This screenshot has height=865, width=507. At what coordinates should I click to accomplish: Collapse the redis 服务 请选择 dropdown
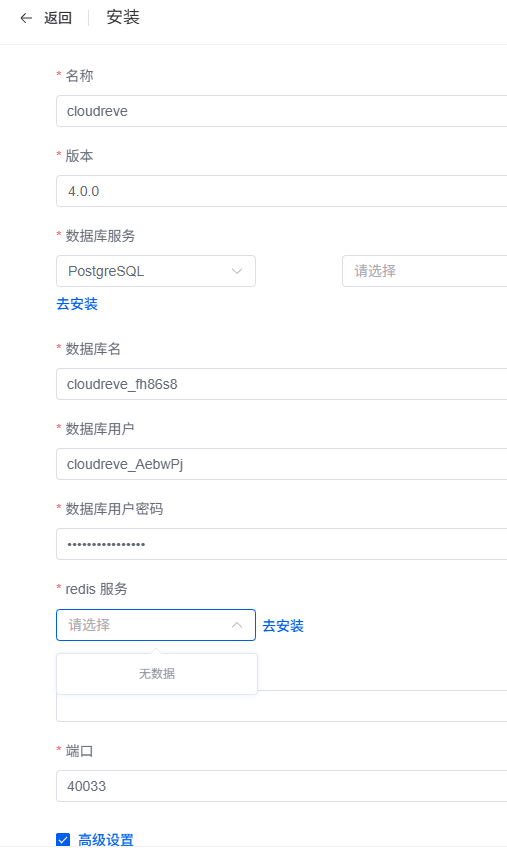click(x=156, y=625)
